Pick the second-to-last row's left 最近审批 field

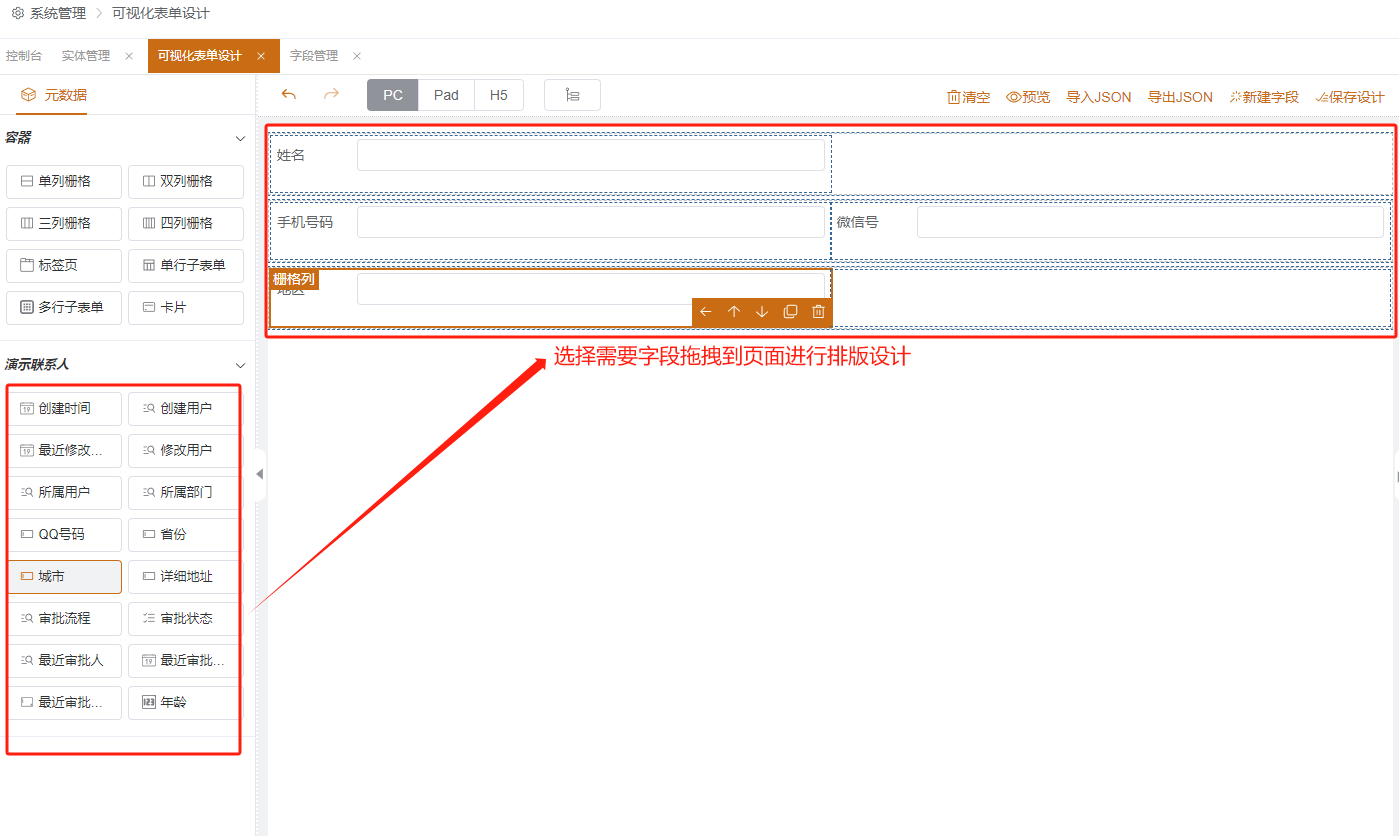(64, 660)
